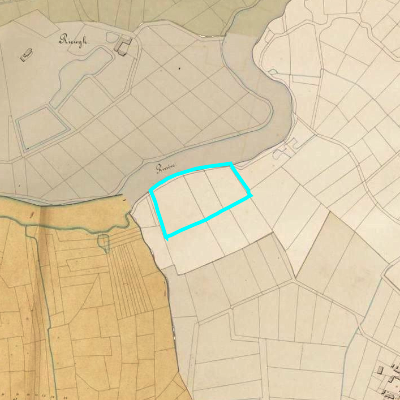Select the small building symbol near the left edge

click(x=27, y=55)
